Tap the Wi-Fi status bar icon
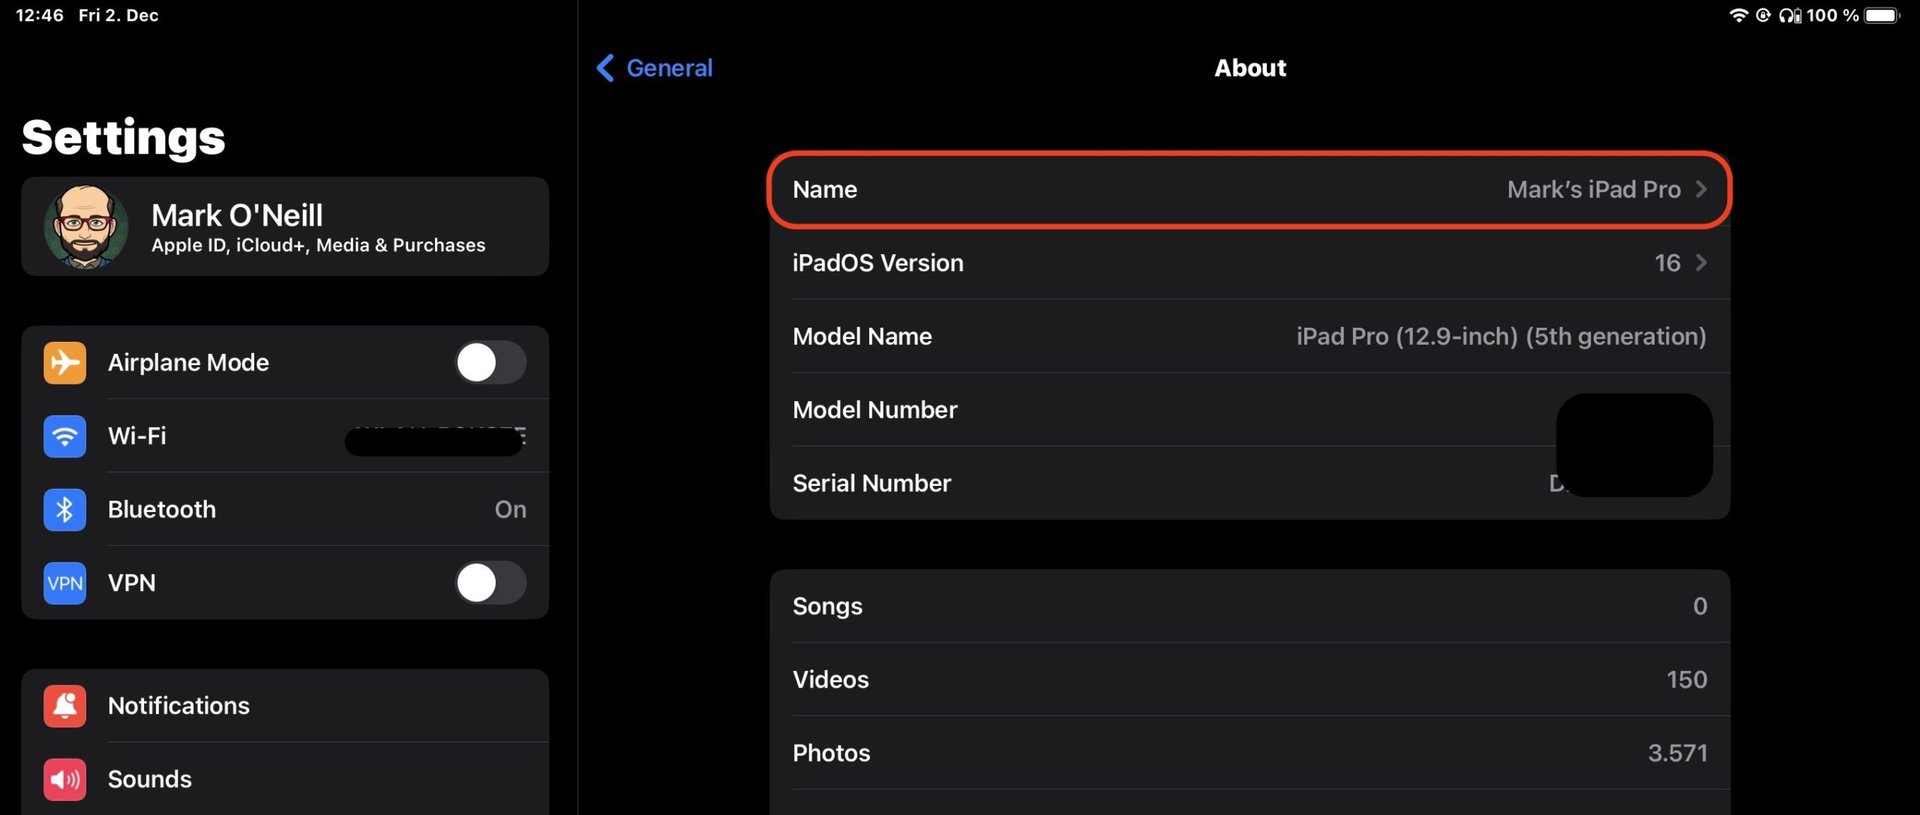Screen dimensions: 1920x815 pyautogui.click(x=1739, y=15)
